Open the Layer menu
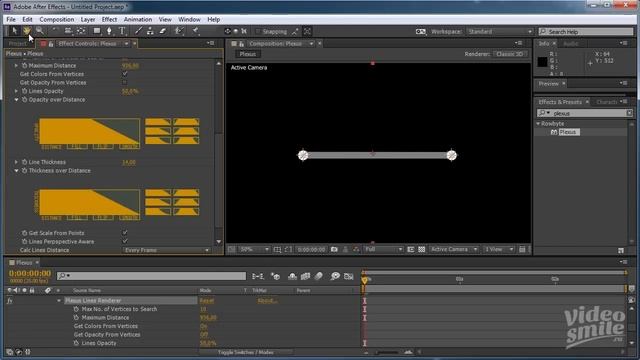Image resolution: width=640 pixels, height=360 pixels. tap(88, 19)
